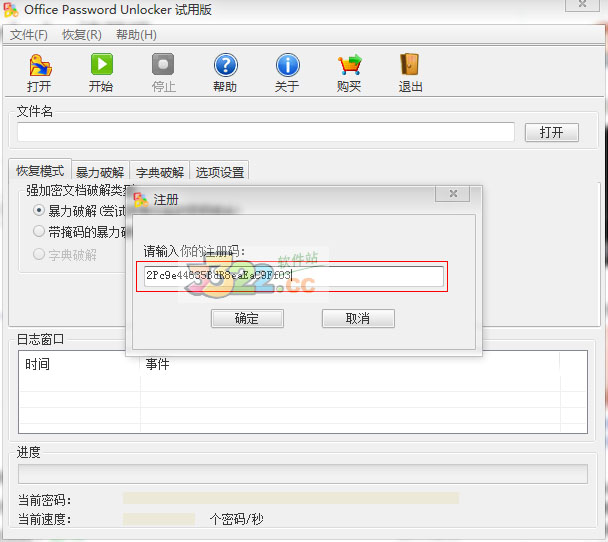Click the 进度 progress bar
Screen dimensions: 608x542
(303, 474)
